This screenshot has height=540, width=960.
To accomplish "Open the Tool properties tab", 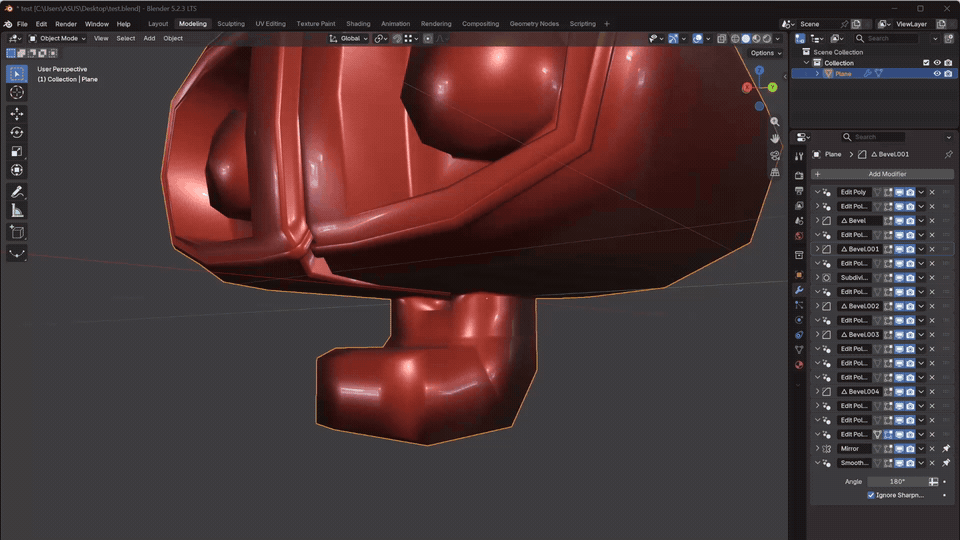I will point(799,156).
